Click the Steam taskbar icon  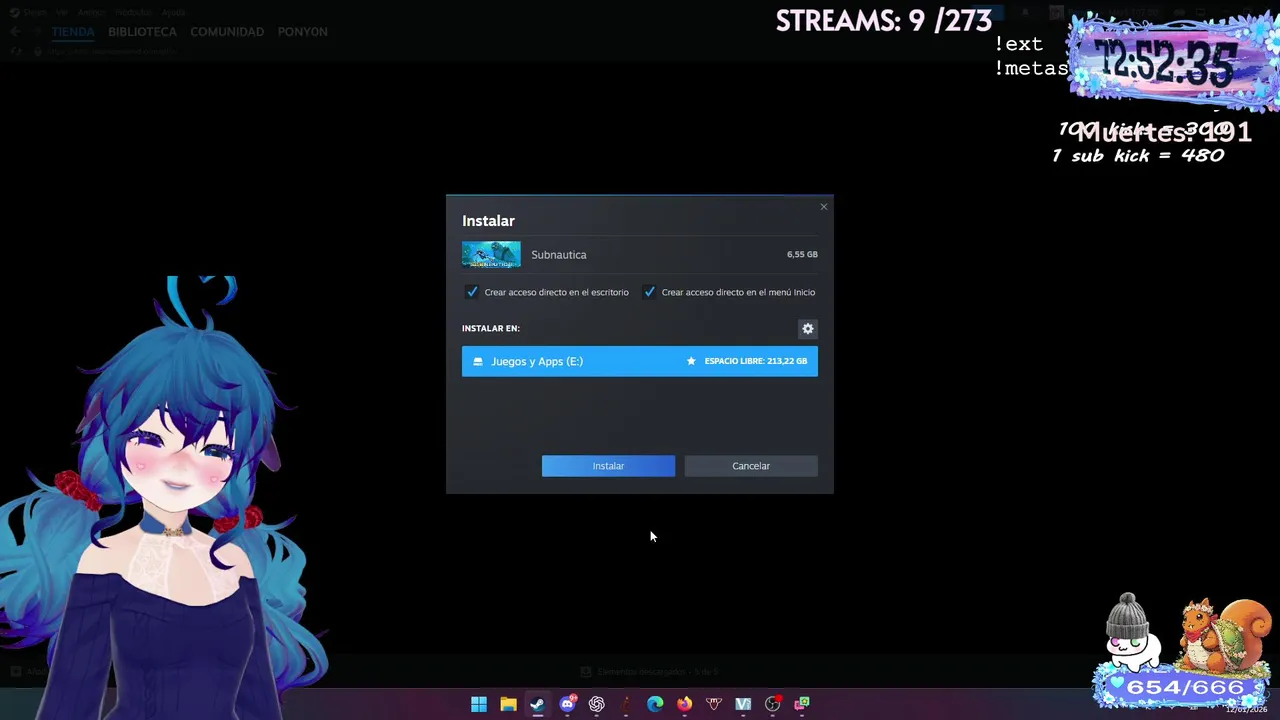[x=538, y=704]
